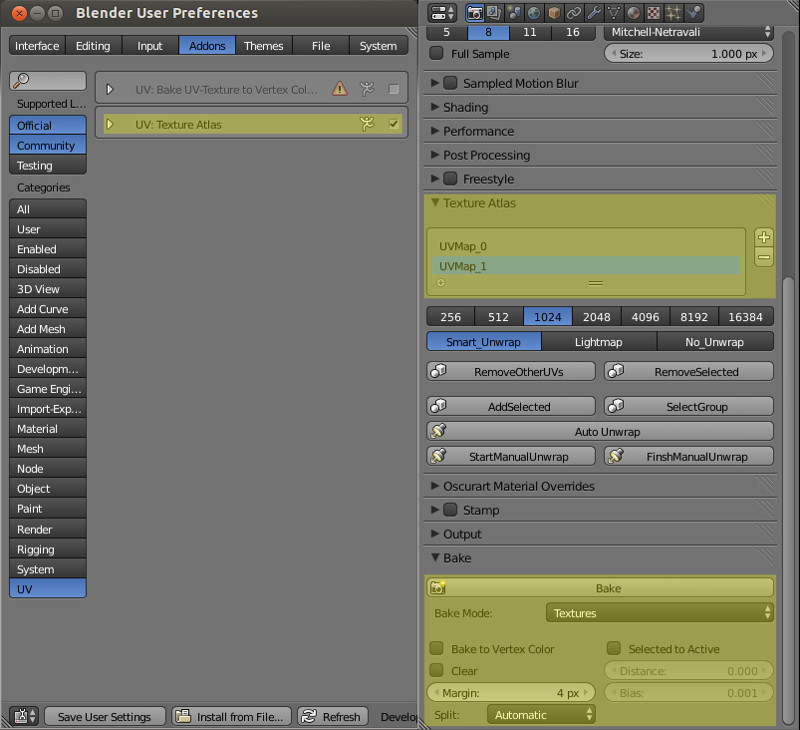
Task: Click the plus icon to add atlas group
Action: (x=764, y=237)
